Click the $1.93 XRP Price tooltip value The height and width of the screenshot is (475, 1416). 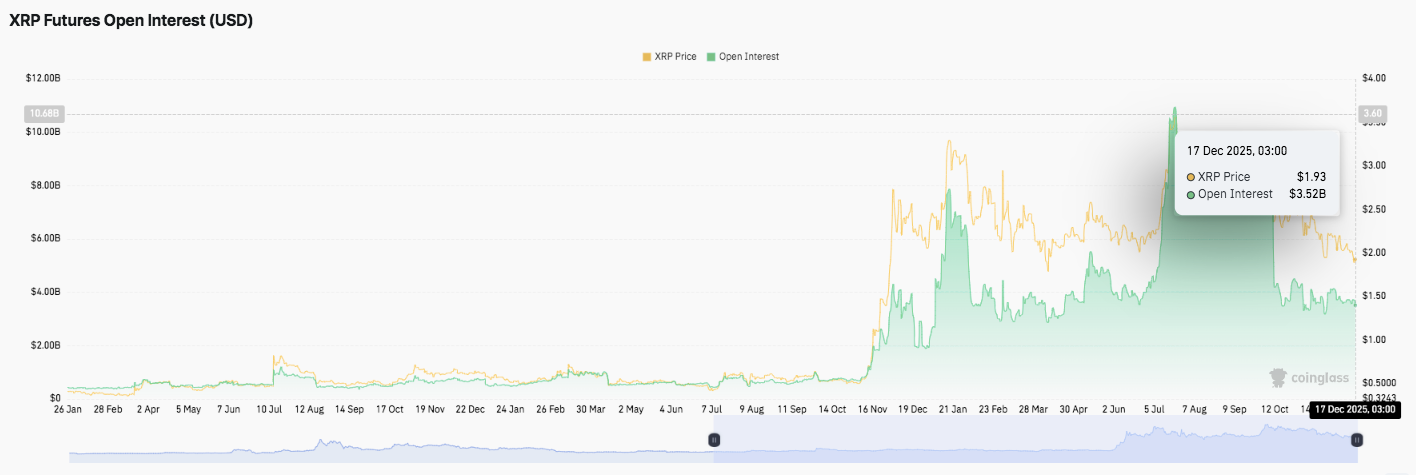[1311, 177]
